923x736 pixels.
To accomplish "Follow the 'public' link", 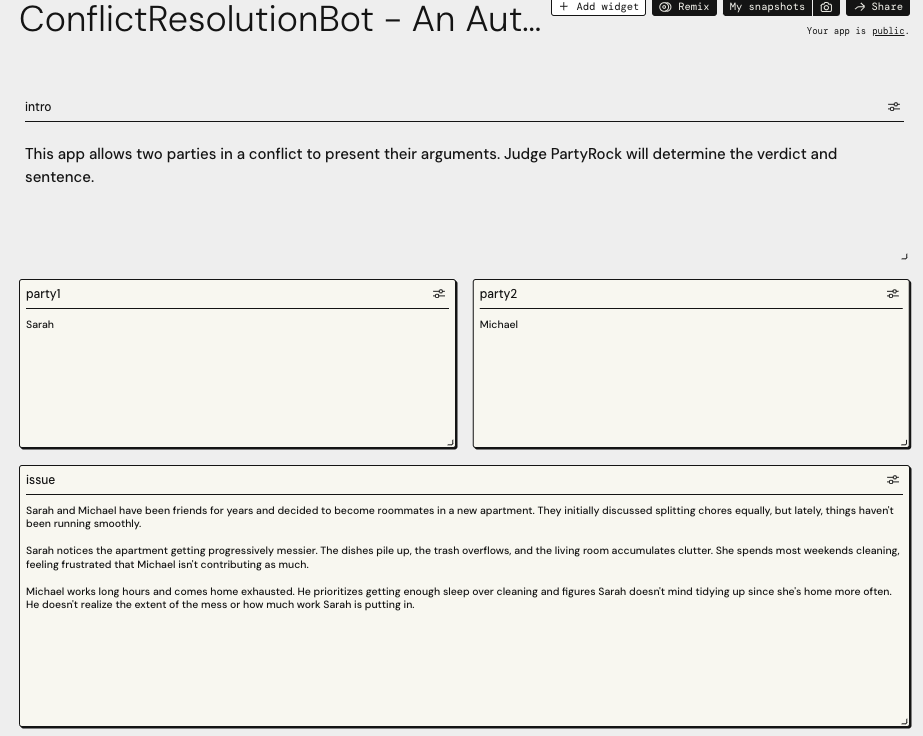I will [888, 31].
